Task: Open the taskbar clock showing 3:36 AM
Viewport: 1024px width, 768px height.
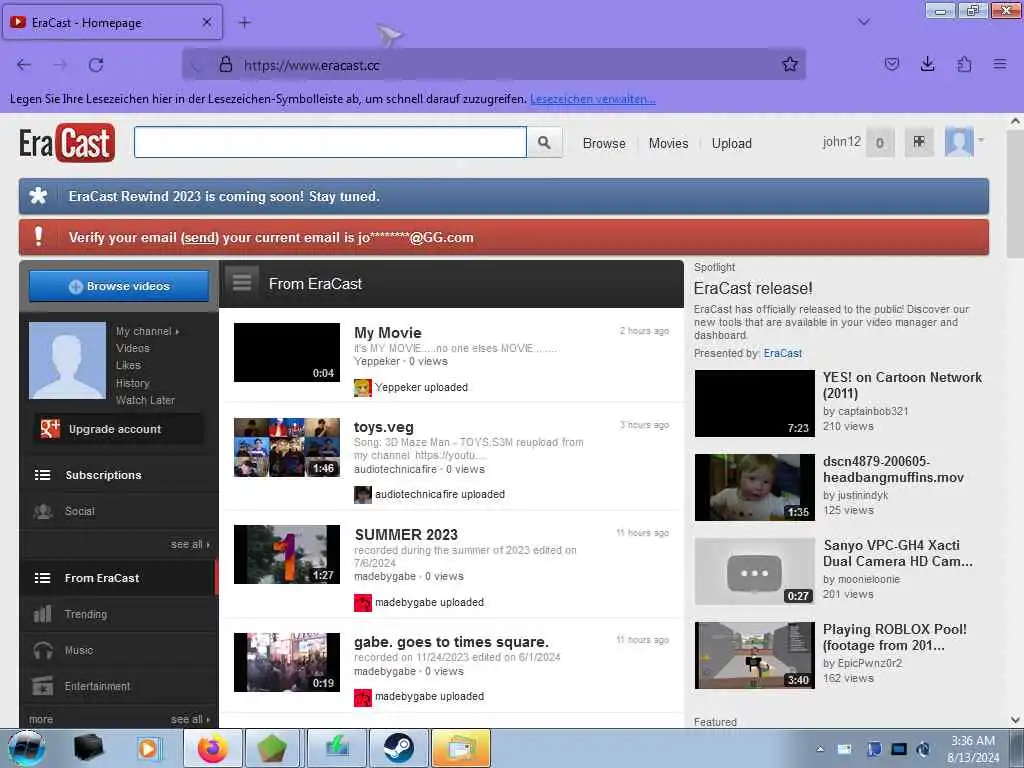Action: [x=973, y=749]
